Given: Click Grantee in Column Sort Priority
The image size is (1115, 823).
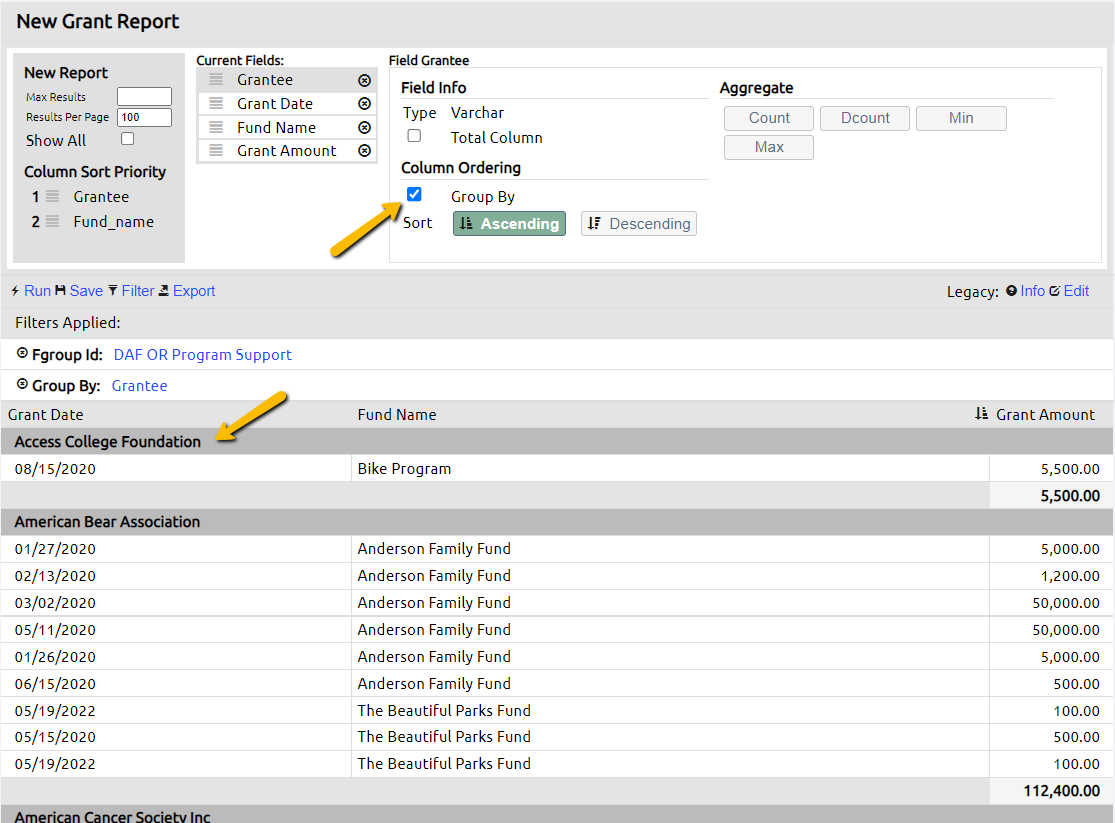Looking at the screenshot, I should pyautogui.click(x=101, y=196).
